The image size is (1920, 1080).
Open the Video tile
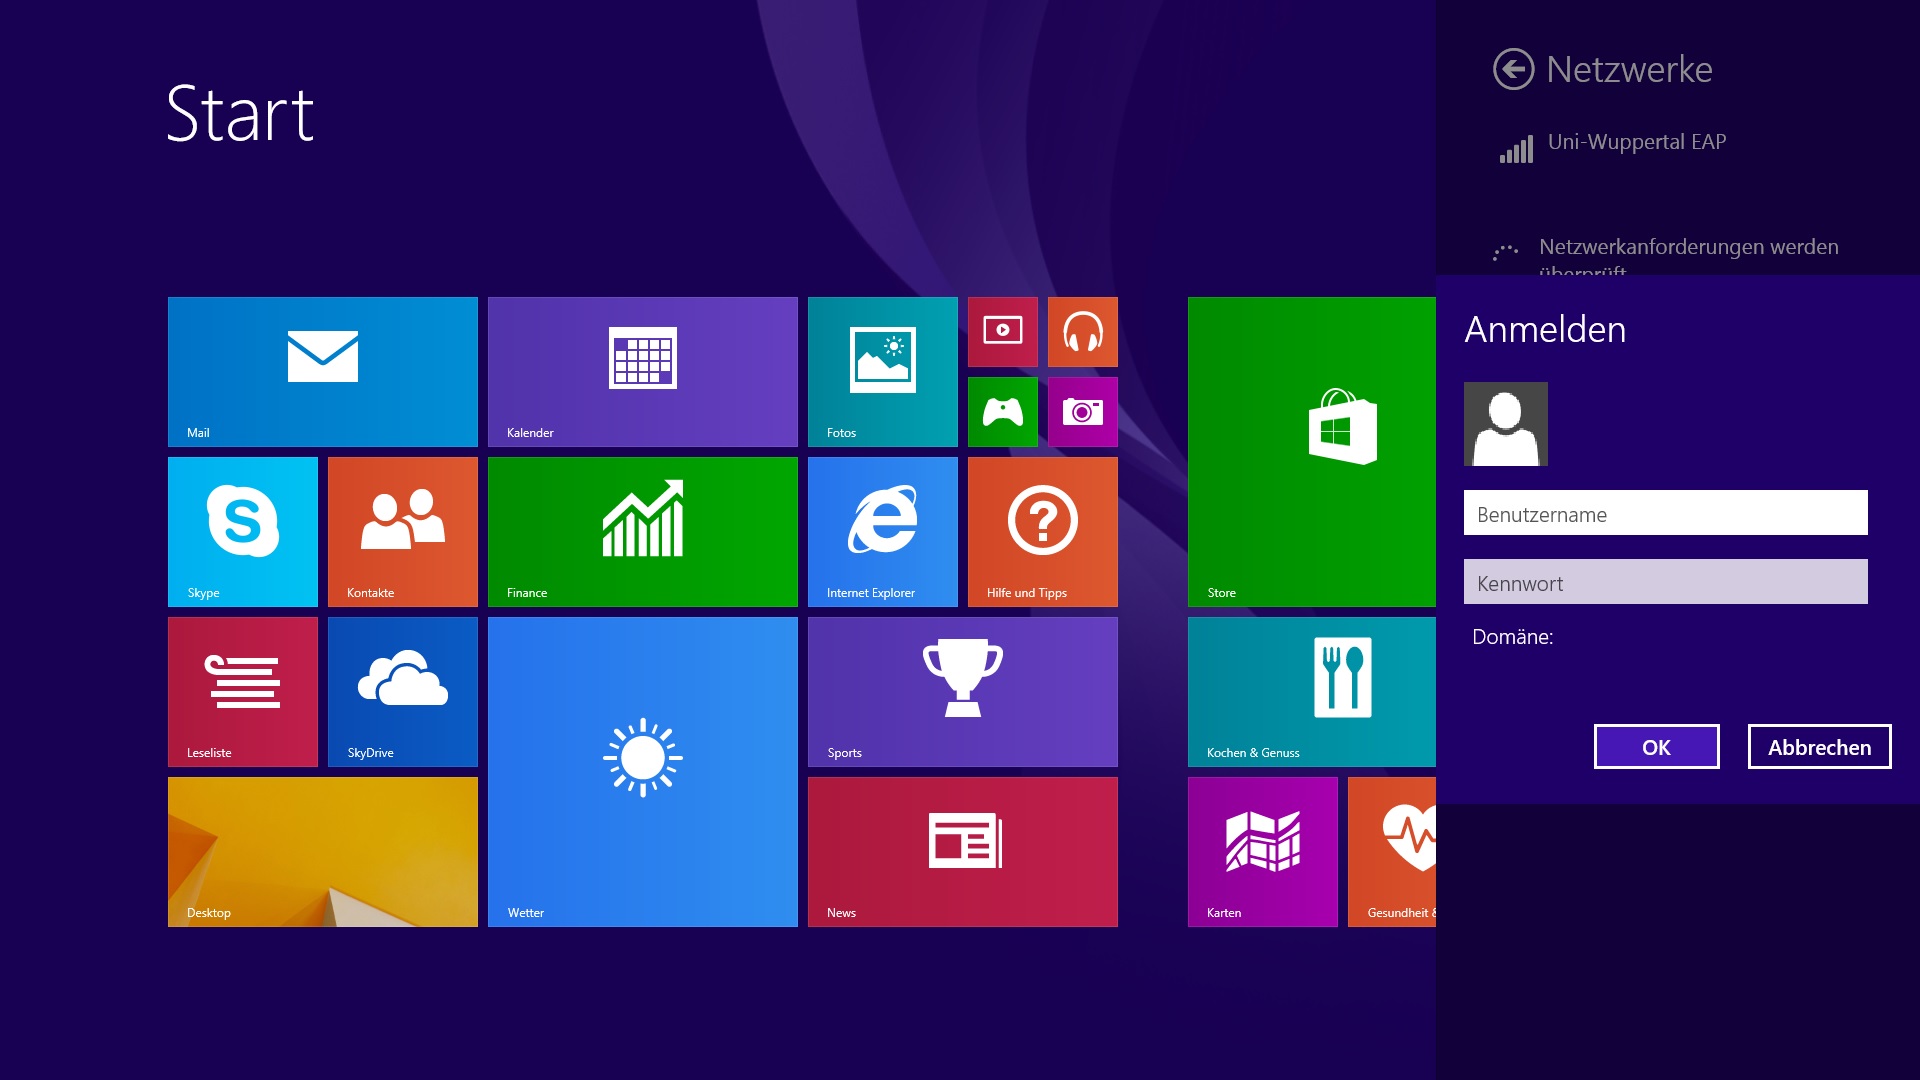click(x=1002, y=331)
